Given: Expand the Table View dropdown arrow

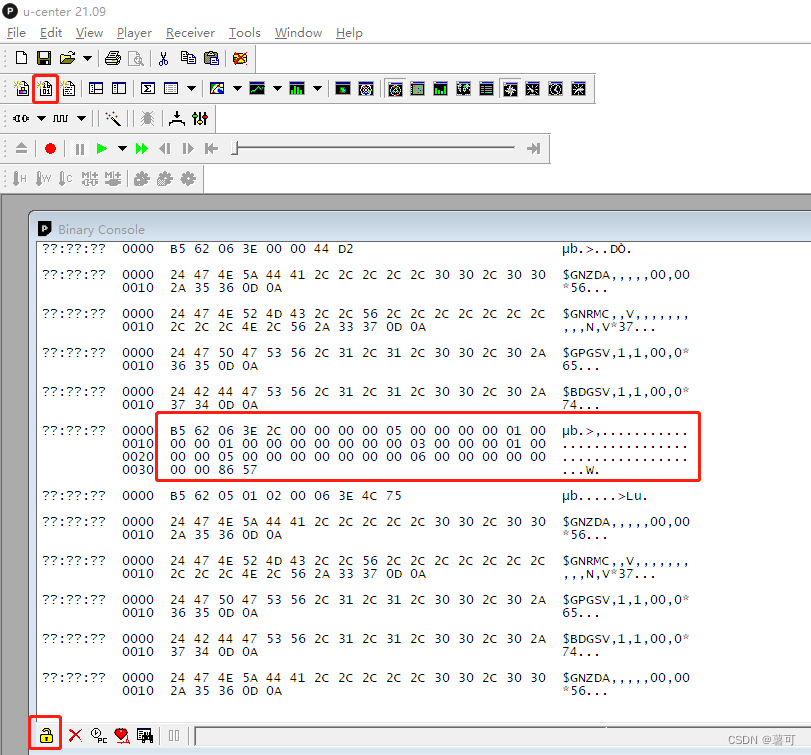Looking at the screenshot, I should click(x=191, y=89).
